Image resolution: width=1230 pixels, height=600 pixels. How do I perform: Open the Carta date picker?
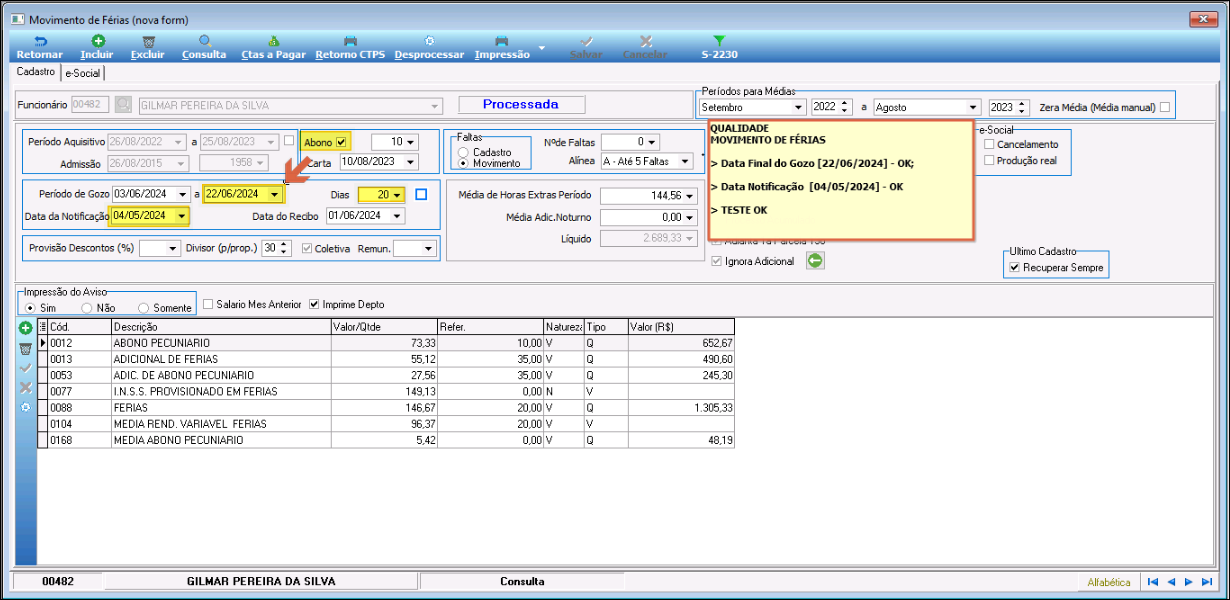(x=408, y=161)
